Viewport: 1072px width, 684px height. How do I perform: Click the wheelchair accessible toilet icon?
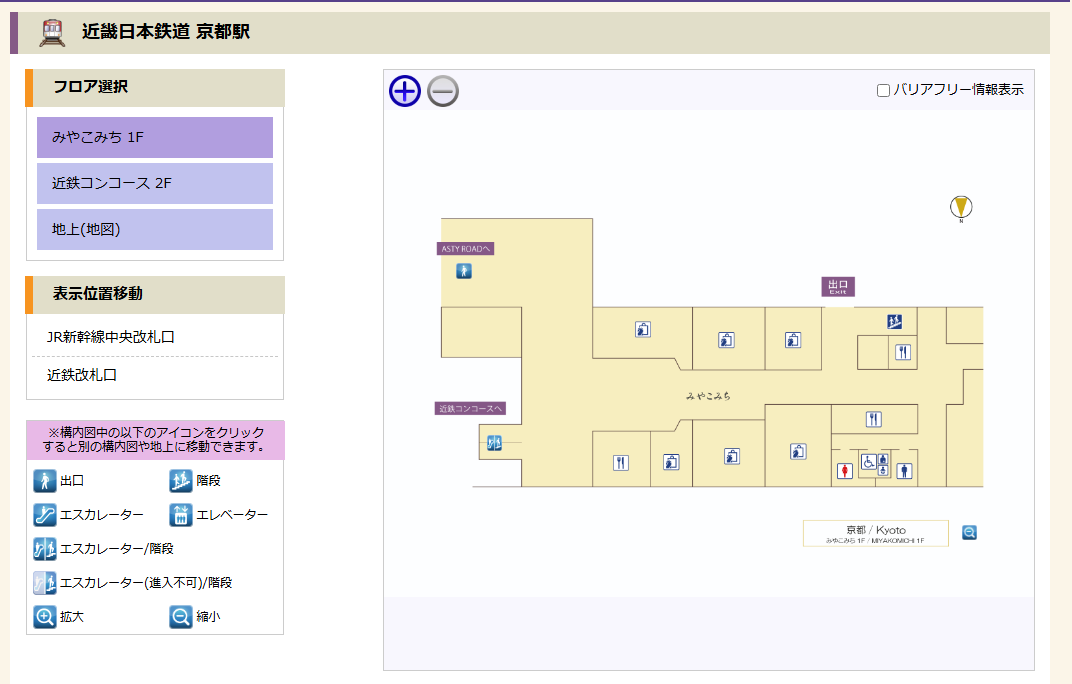(868, 462)
